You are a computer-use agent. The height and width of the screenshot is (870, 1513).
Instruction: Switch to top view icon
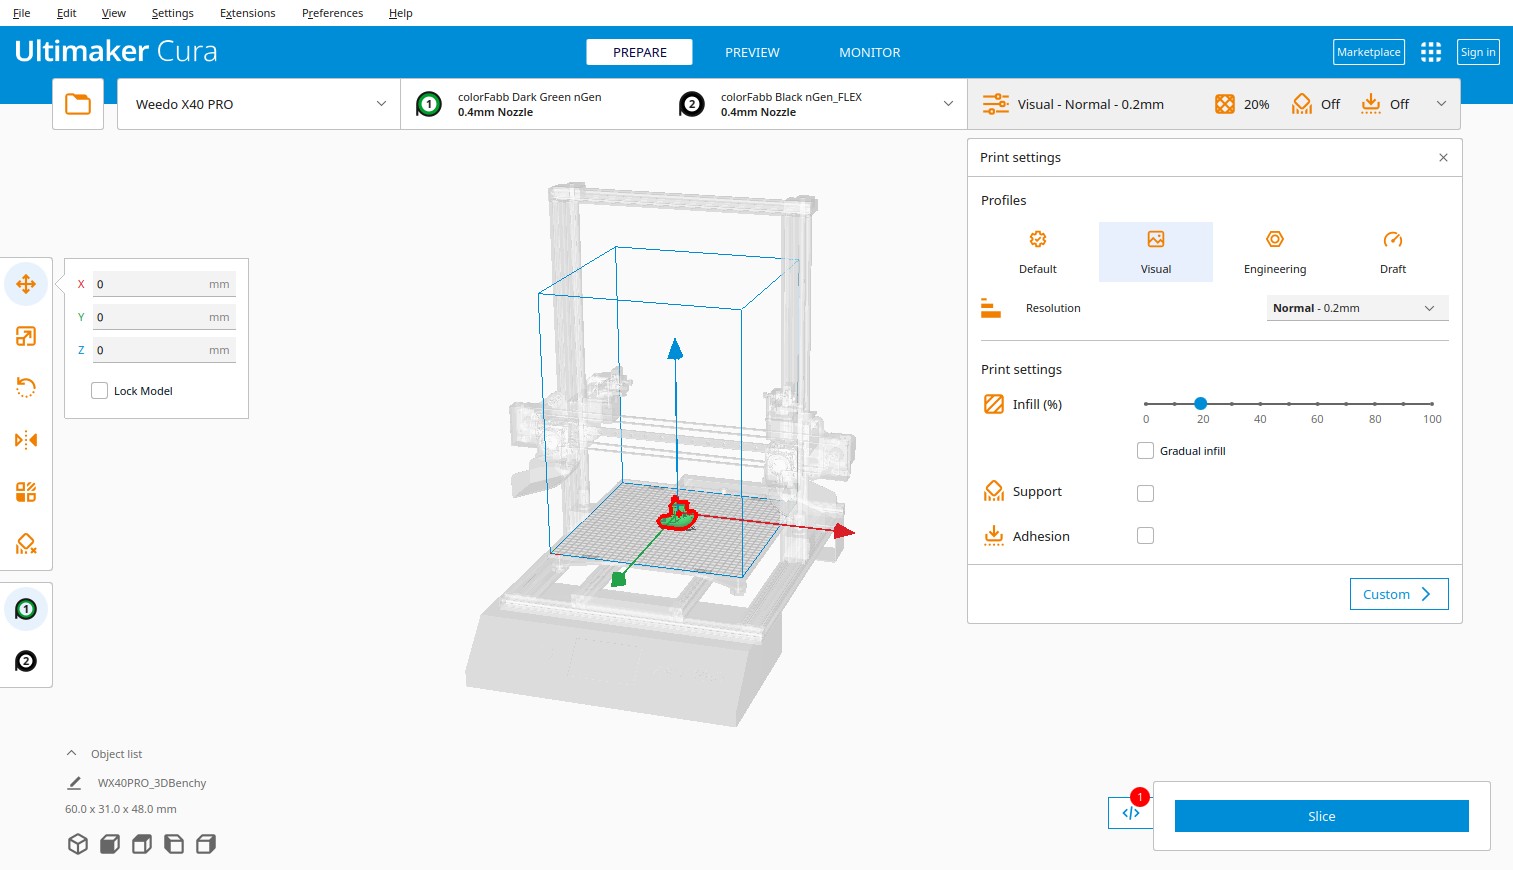pyautogui.click(x=142, y=844)
